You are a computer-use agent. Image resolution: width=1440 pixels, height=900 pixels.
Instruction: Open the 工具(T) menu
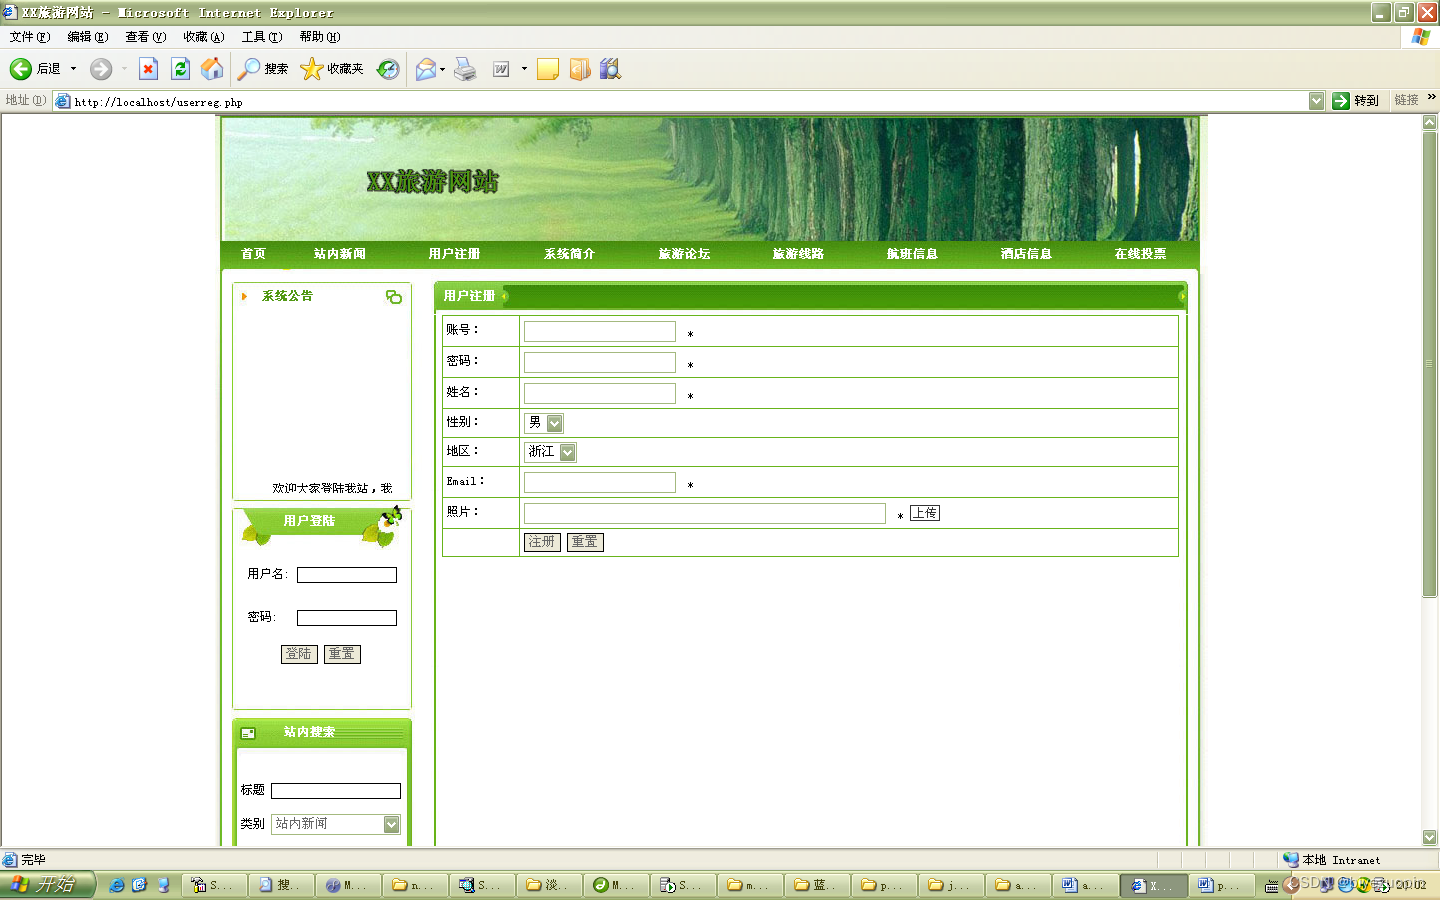262,37
